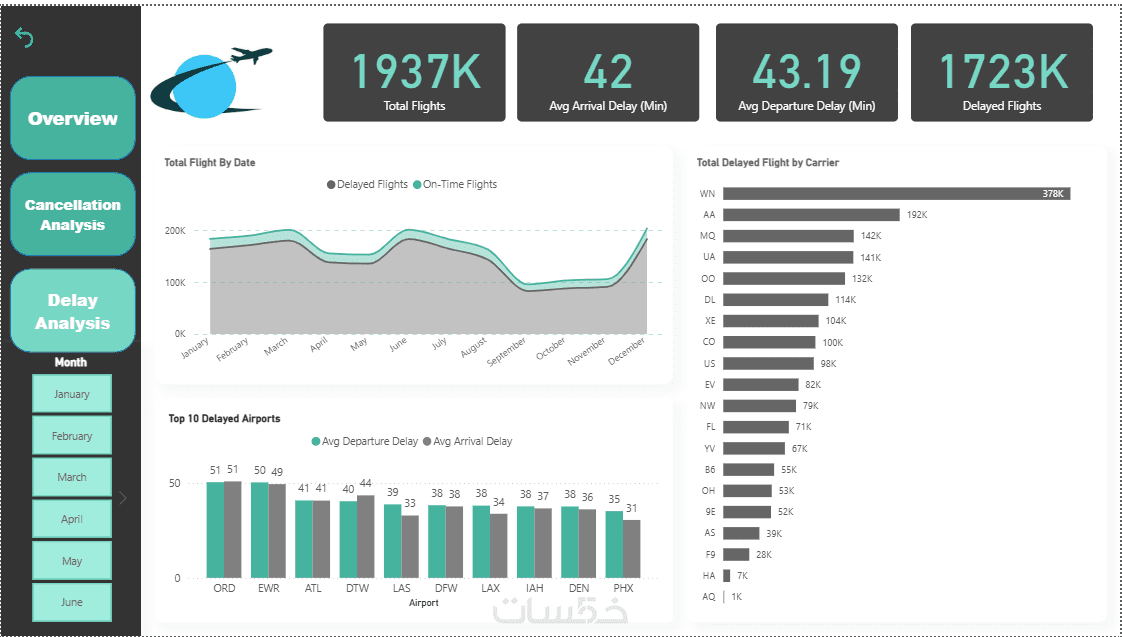1122x637 pixels.
Task: Click ORD teal departure delay bar
Action: coord(215,530)
